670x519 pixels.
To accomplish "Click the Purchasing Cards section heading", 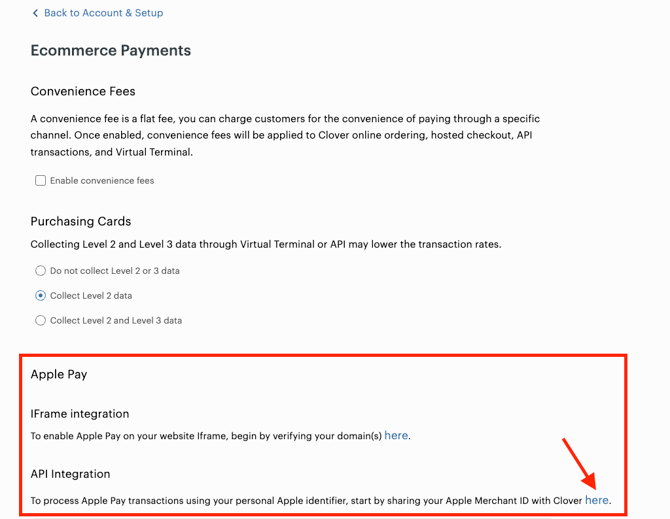I will coord(81,221).
